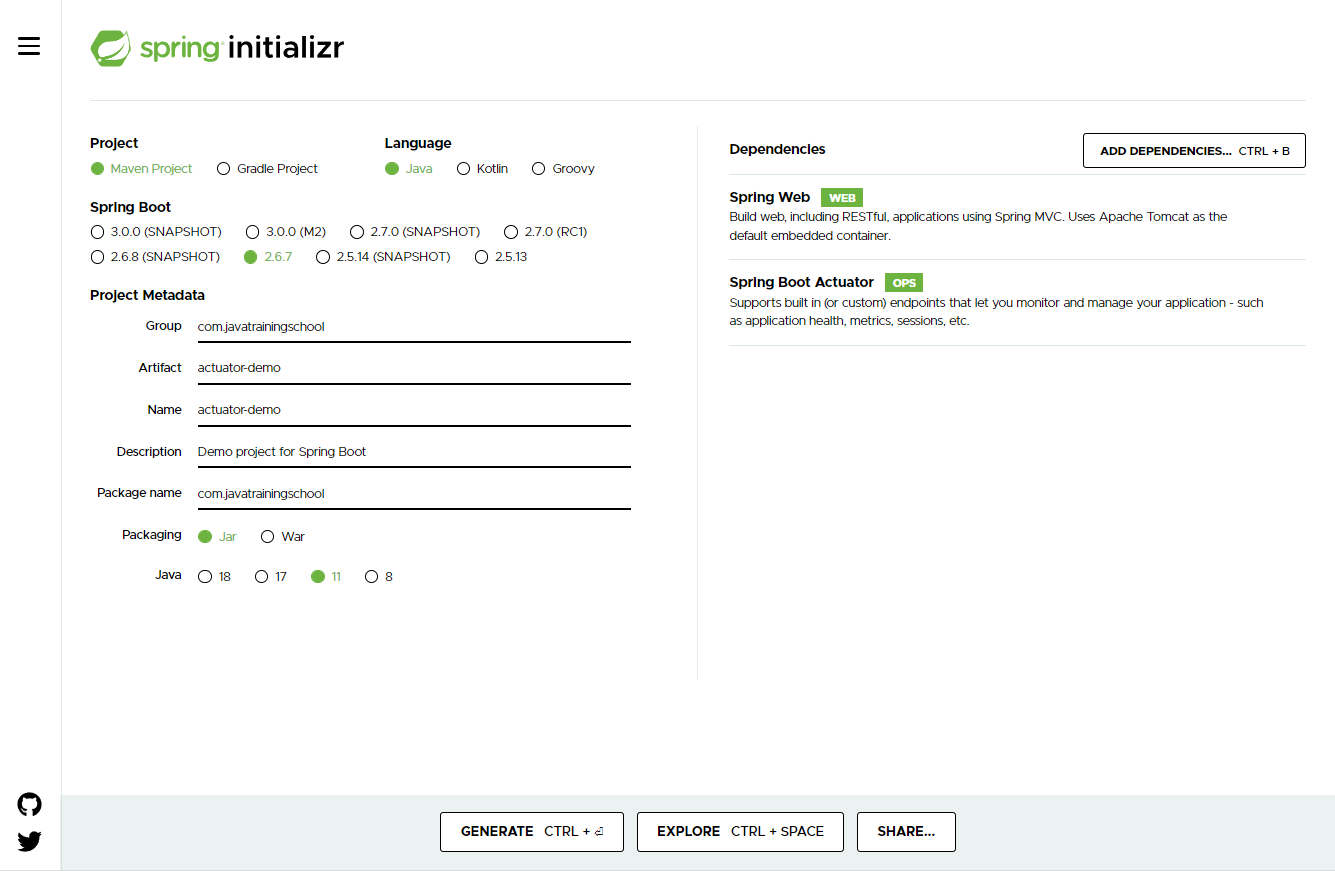The image size is (1335, 871).
Task: Select Spring Boot 3.0.0 (M2)
Action: (285, 232)
